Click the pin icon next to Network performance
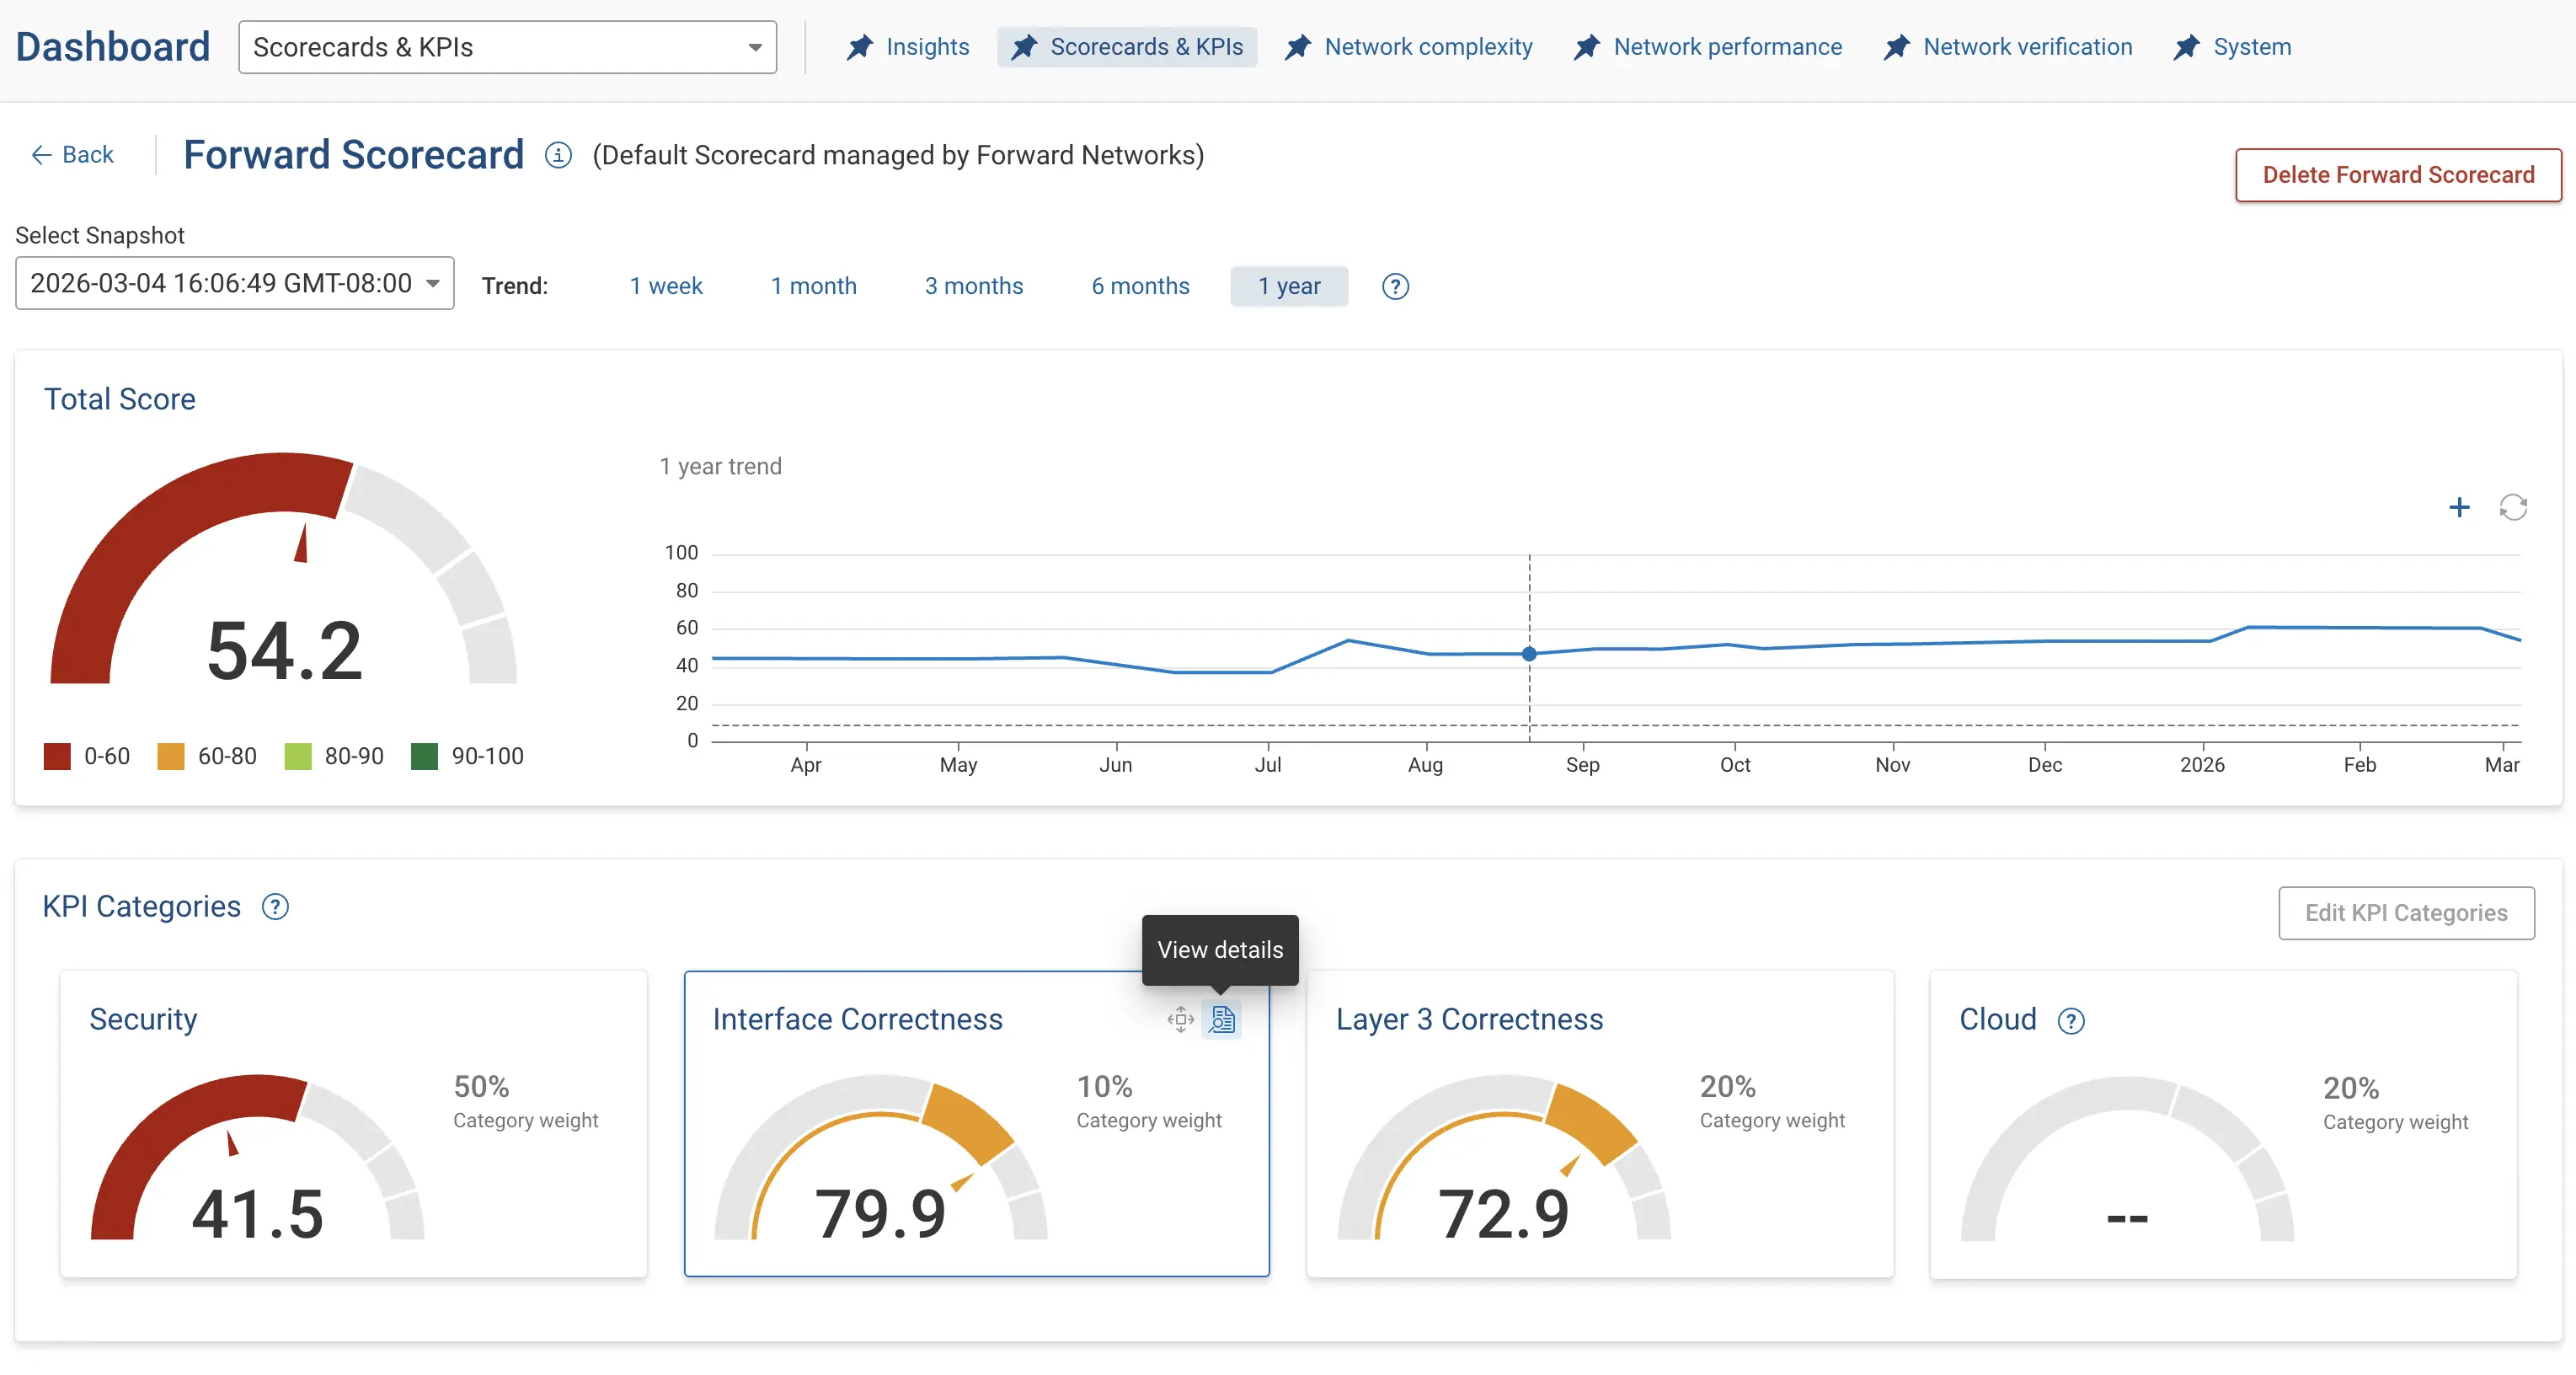The width and height of the screenshot is (2576, 1375). point(1586,47)
